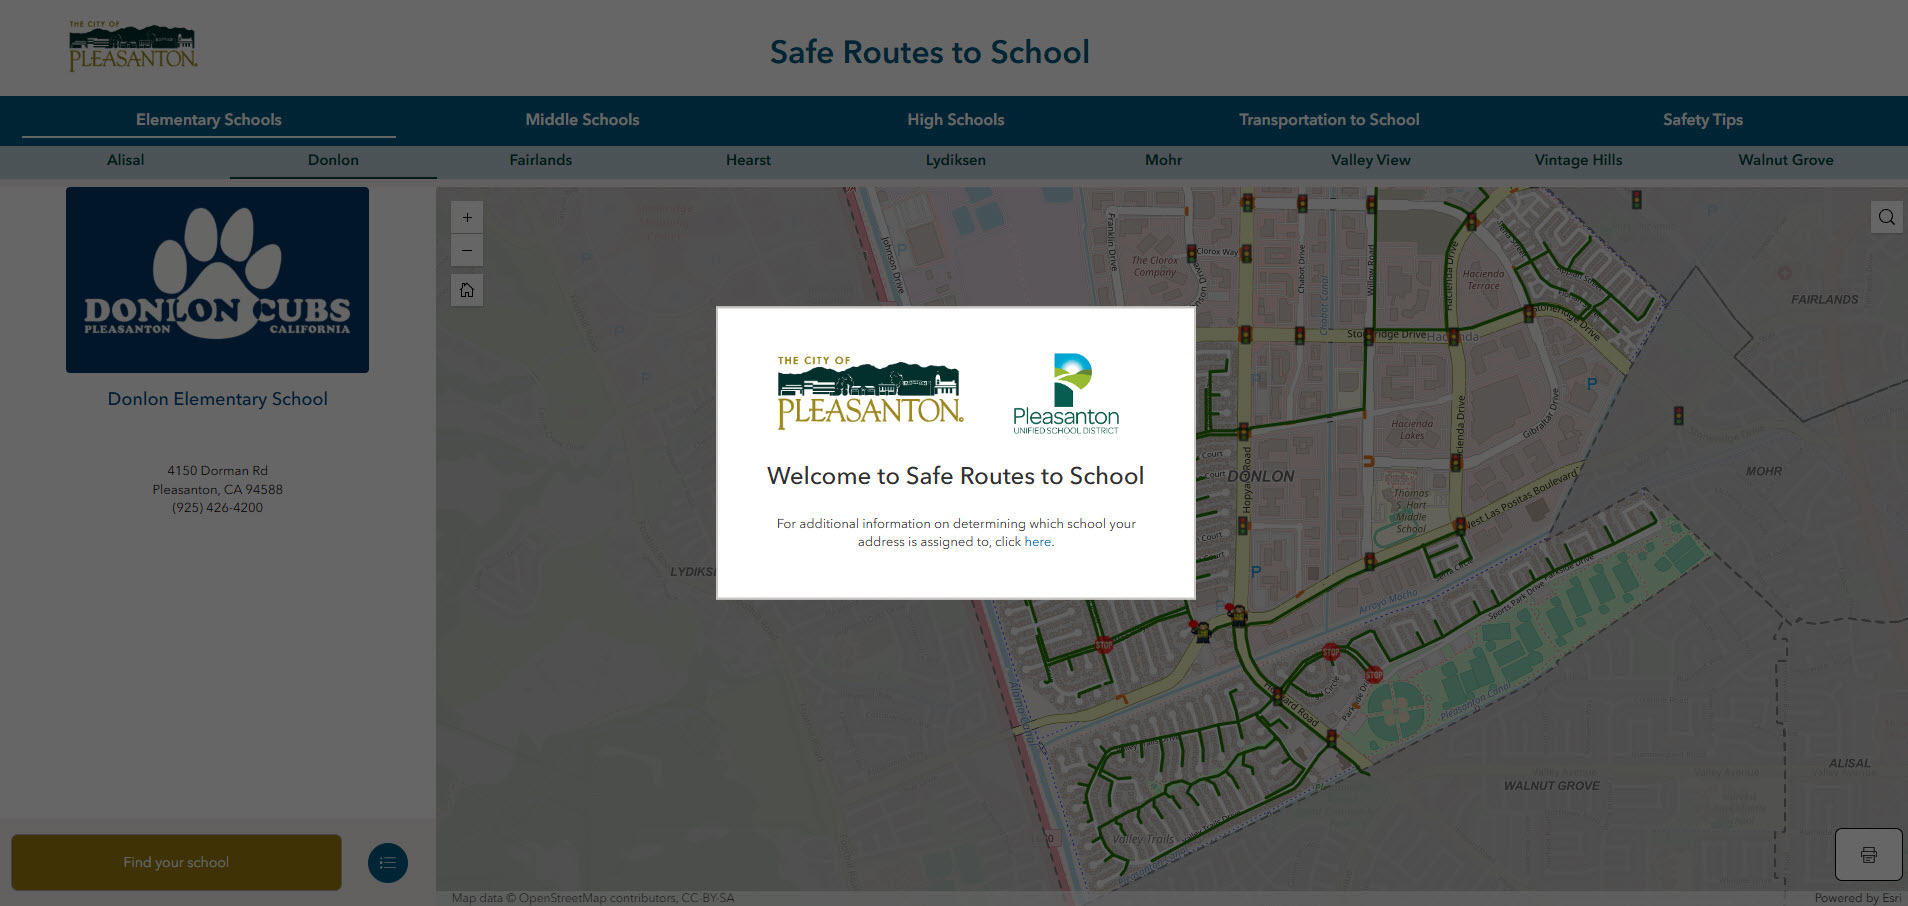1908x906 pixels.
Task: Zoom out on the map
Action: tap(467, 250)
